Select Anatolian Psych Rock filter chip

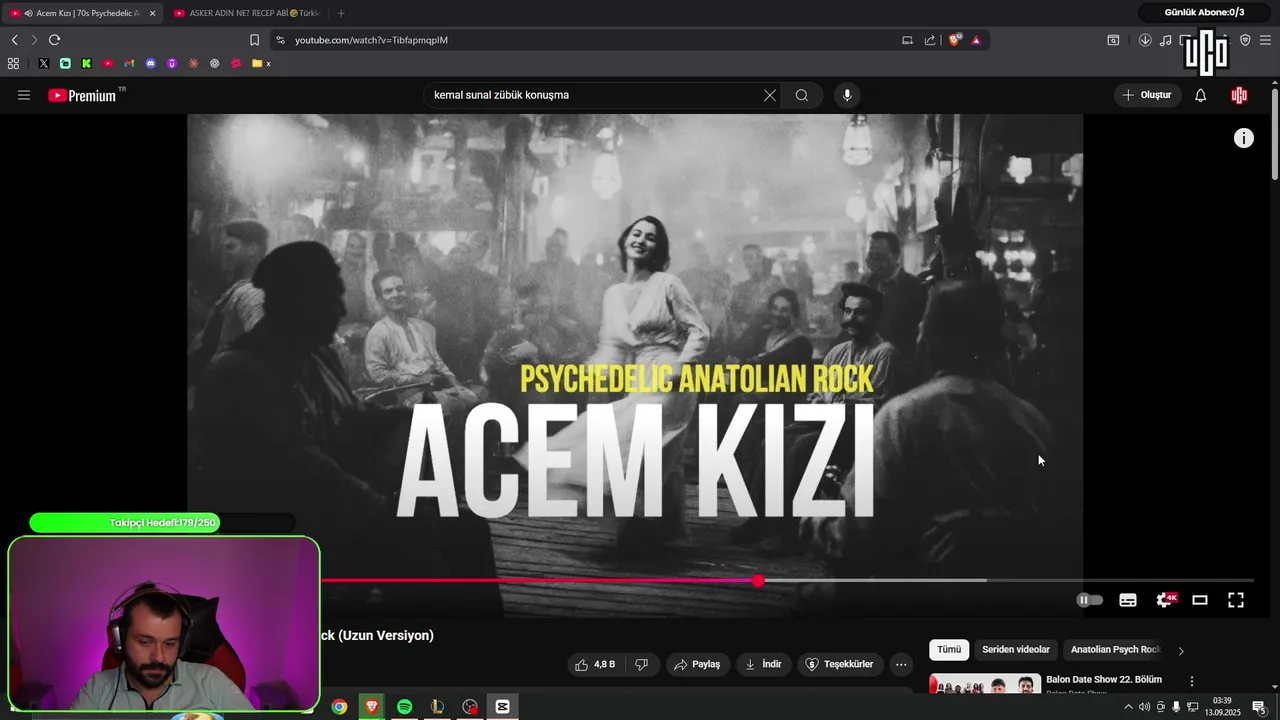(1115, 650)
